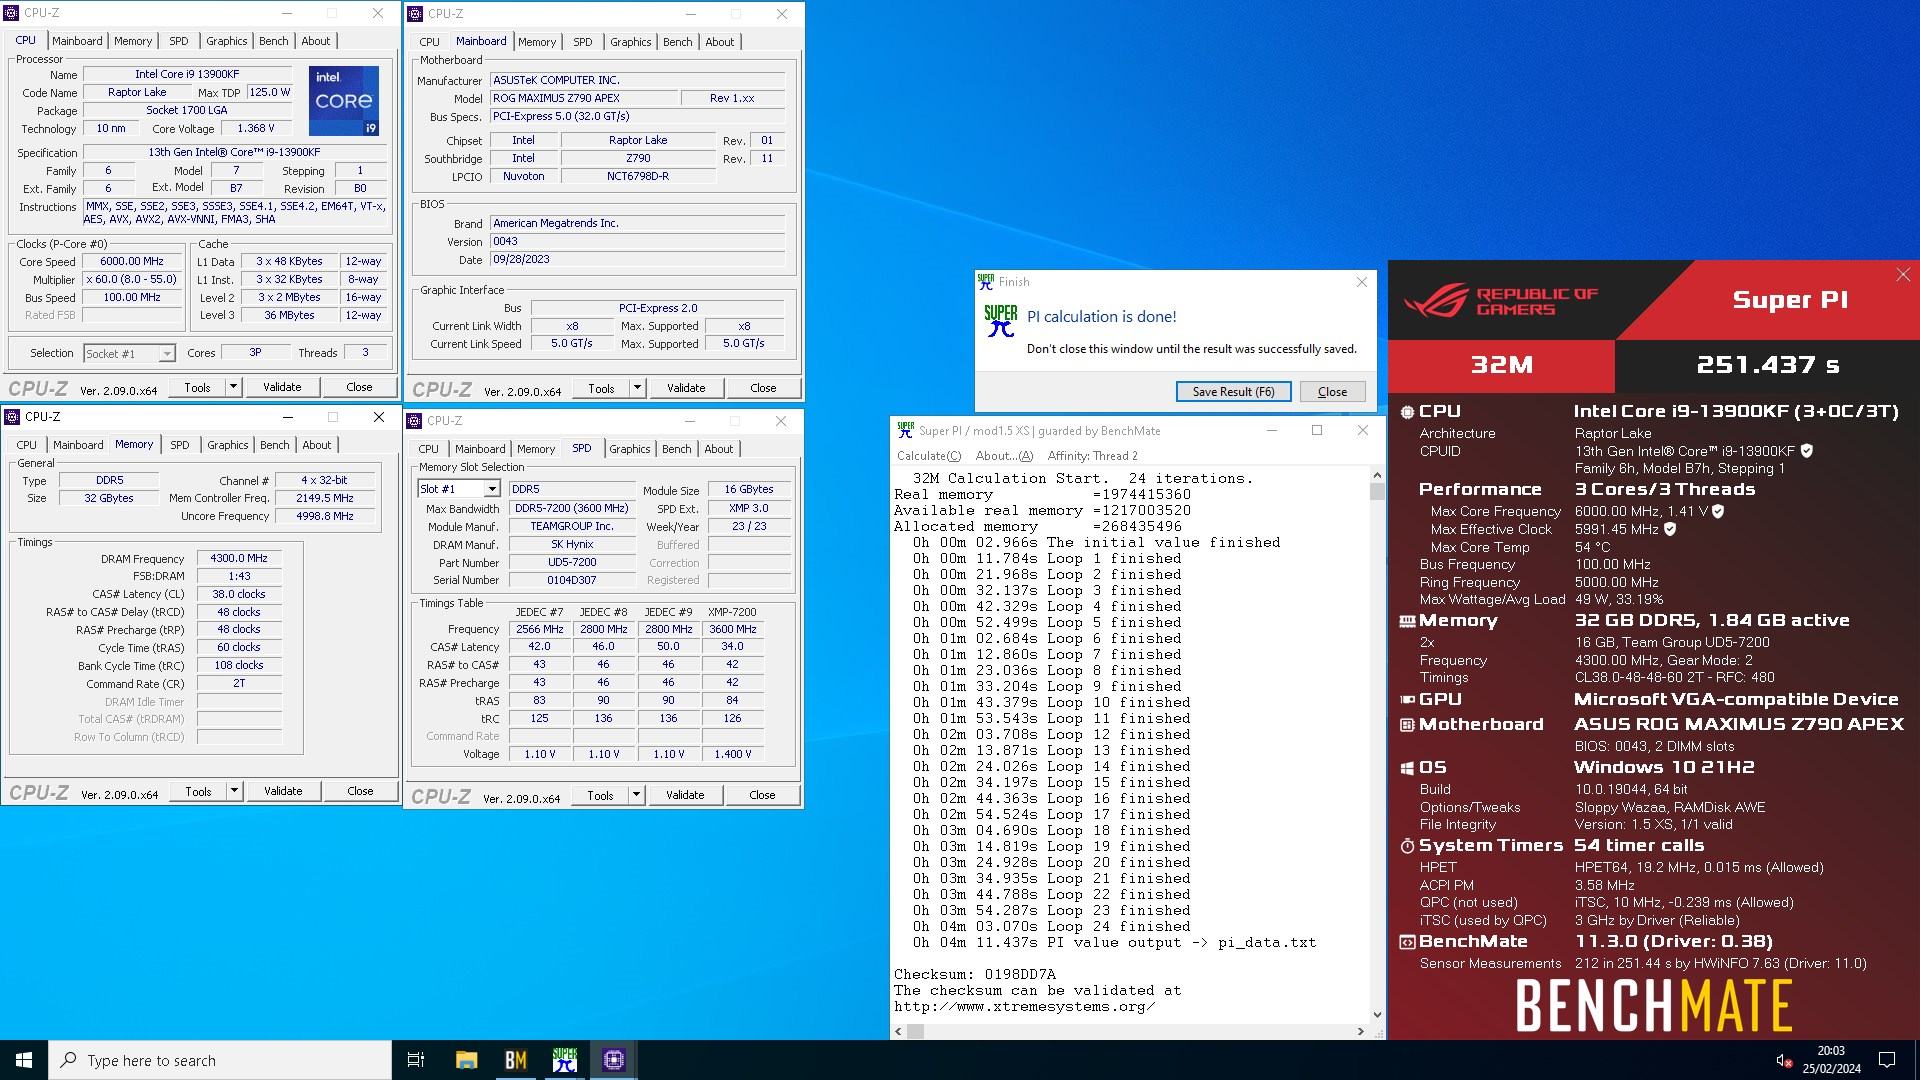Click the Republic of Gamers logo
1920x1080 pixels.
1500,300
